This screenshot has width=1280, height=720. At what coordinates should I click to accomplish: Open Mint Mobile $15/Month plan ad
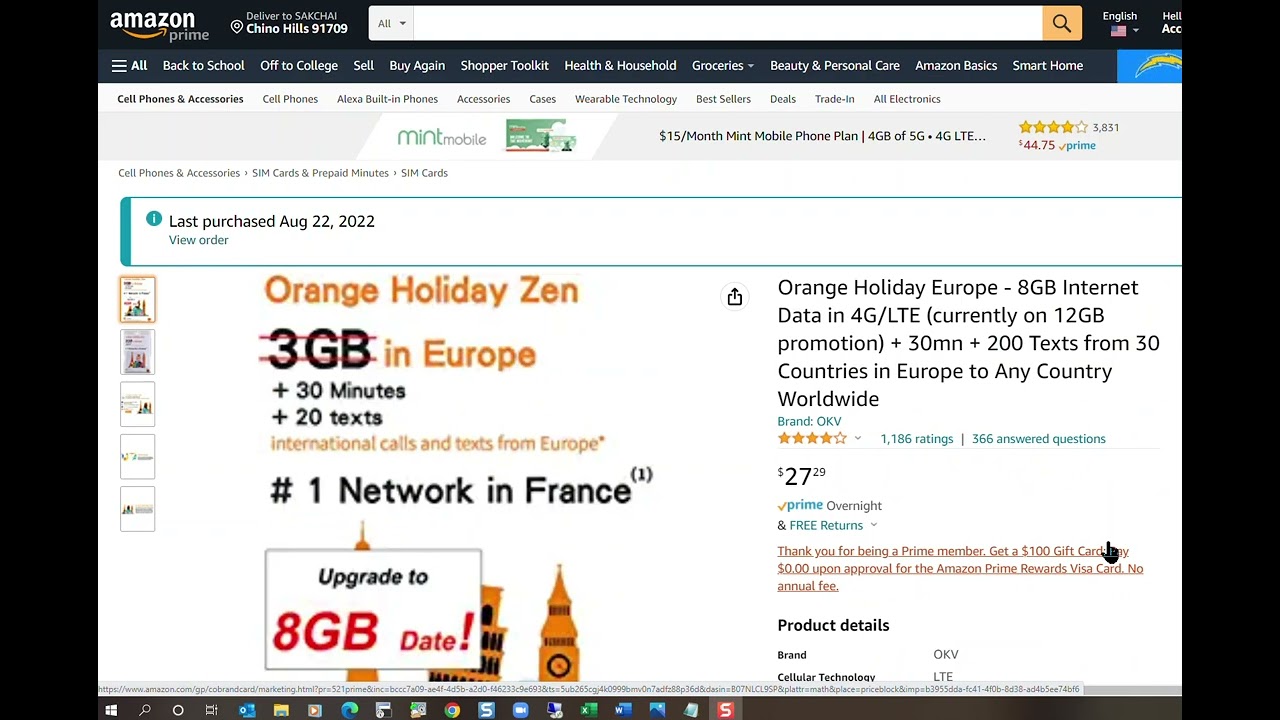[x=822, y=136]
